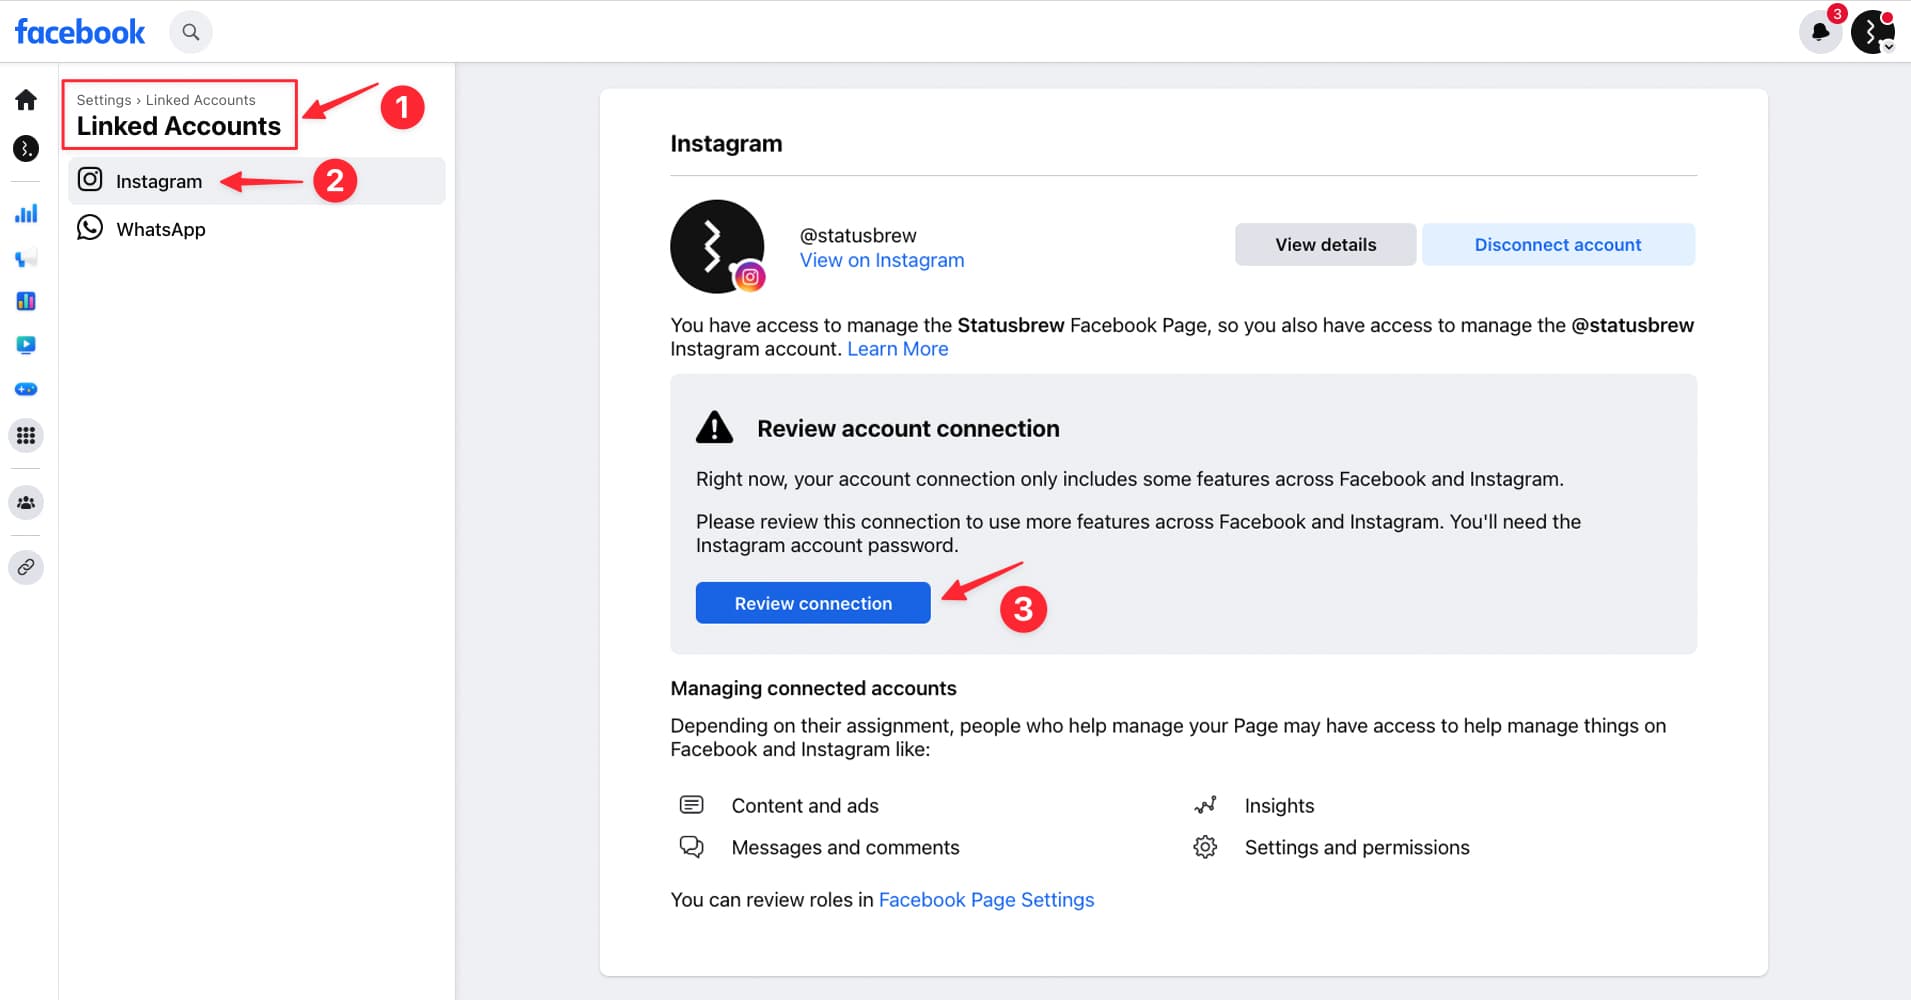Open the colorful chart Ads Manager icon
This screenshot has width=1911, height=1000.
coord(26,301)
